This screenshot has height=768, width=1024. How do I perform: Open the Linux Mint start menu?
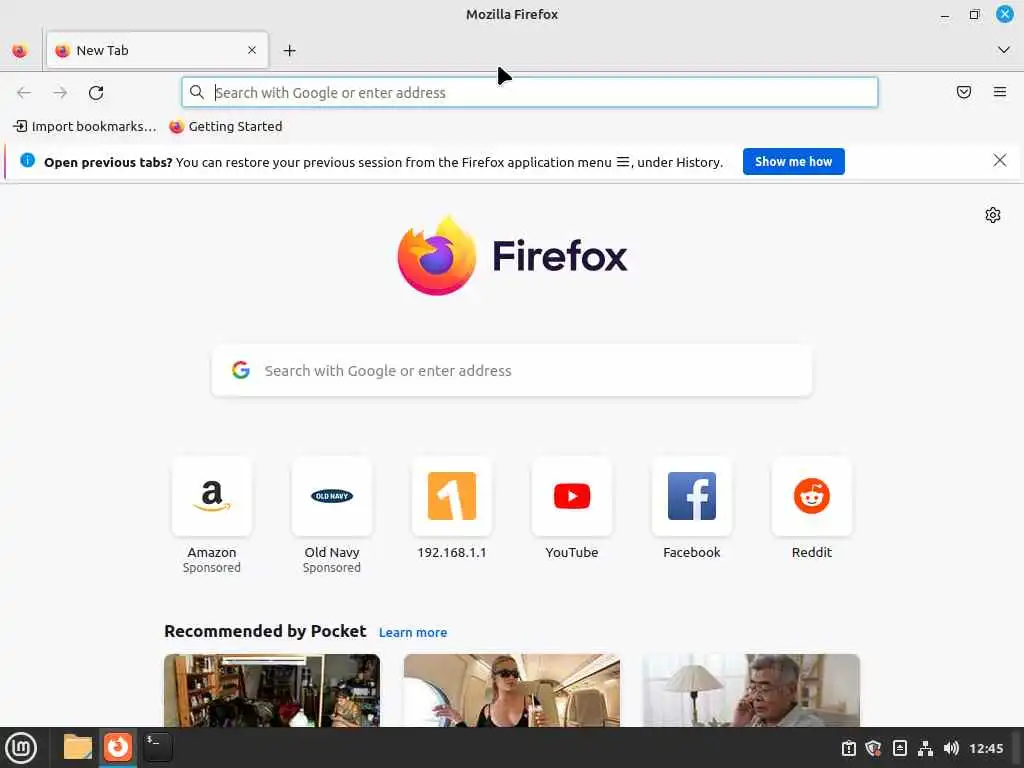click(21, 748)
